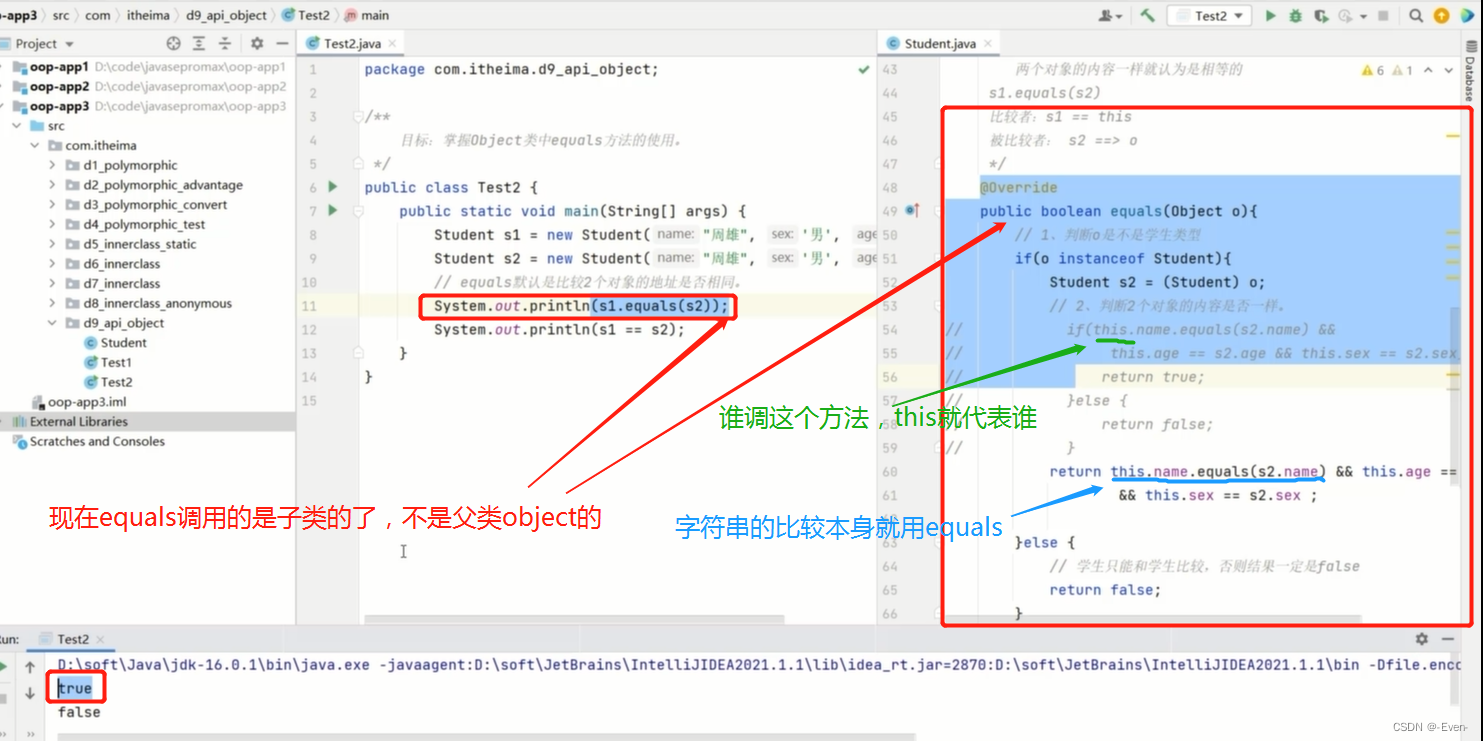This screenshot has height=741, width=1483.
Task: Click the weak warning count 1 indicator
Action: point(1402,70)
